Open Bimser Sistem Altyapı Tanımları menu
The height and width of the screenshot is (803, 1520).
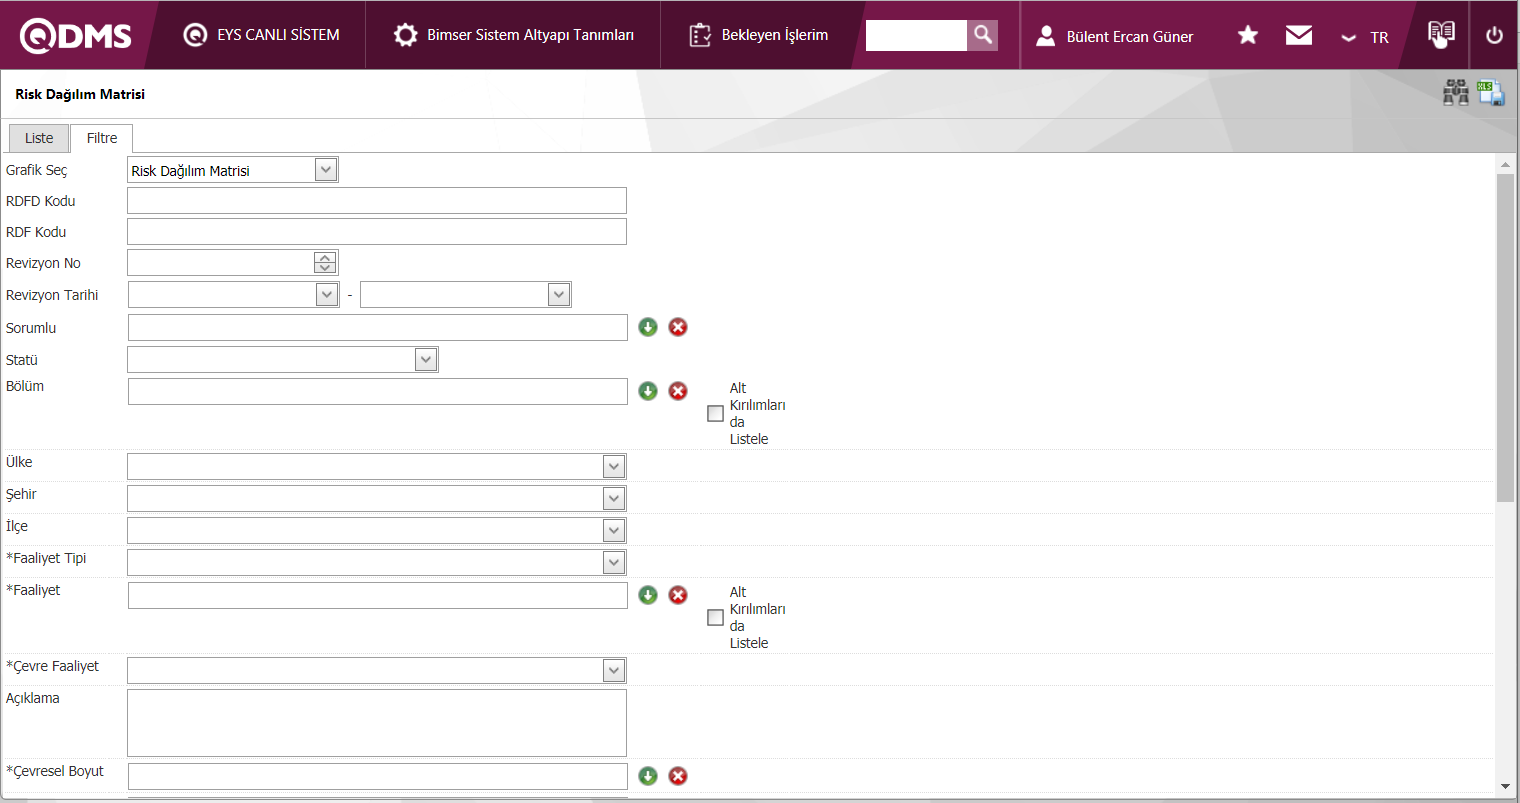coord(514,35)
